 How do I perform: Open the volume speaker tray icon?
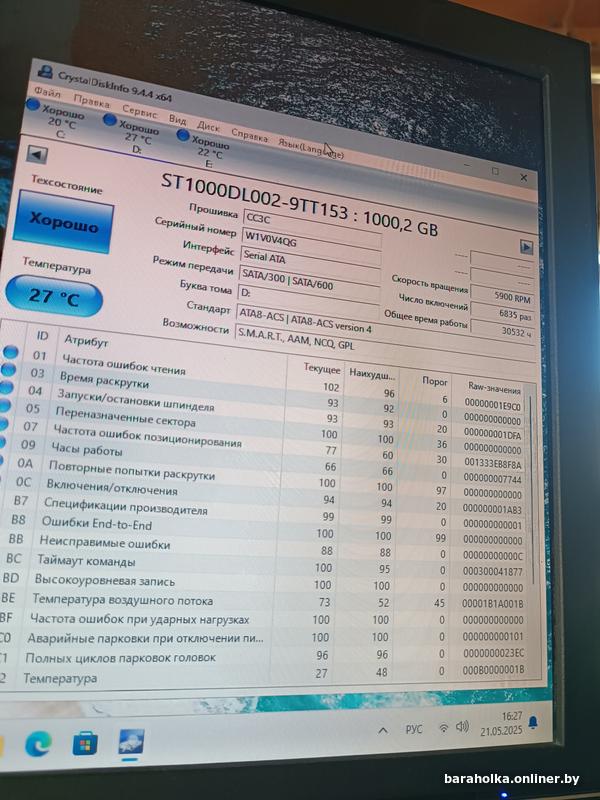462,726
